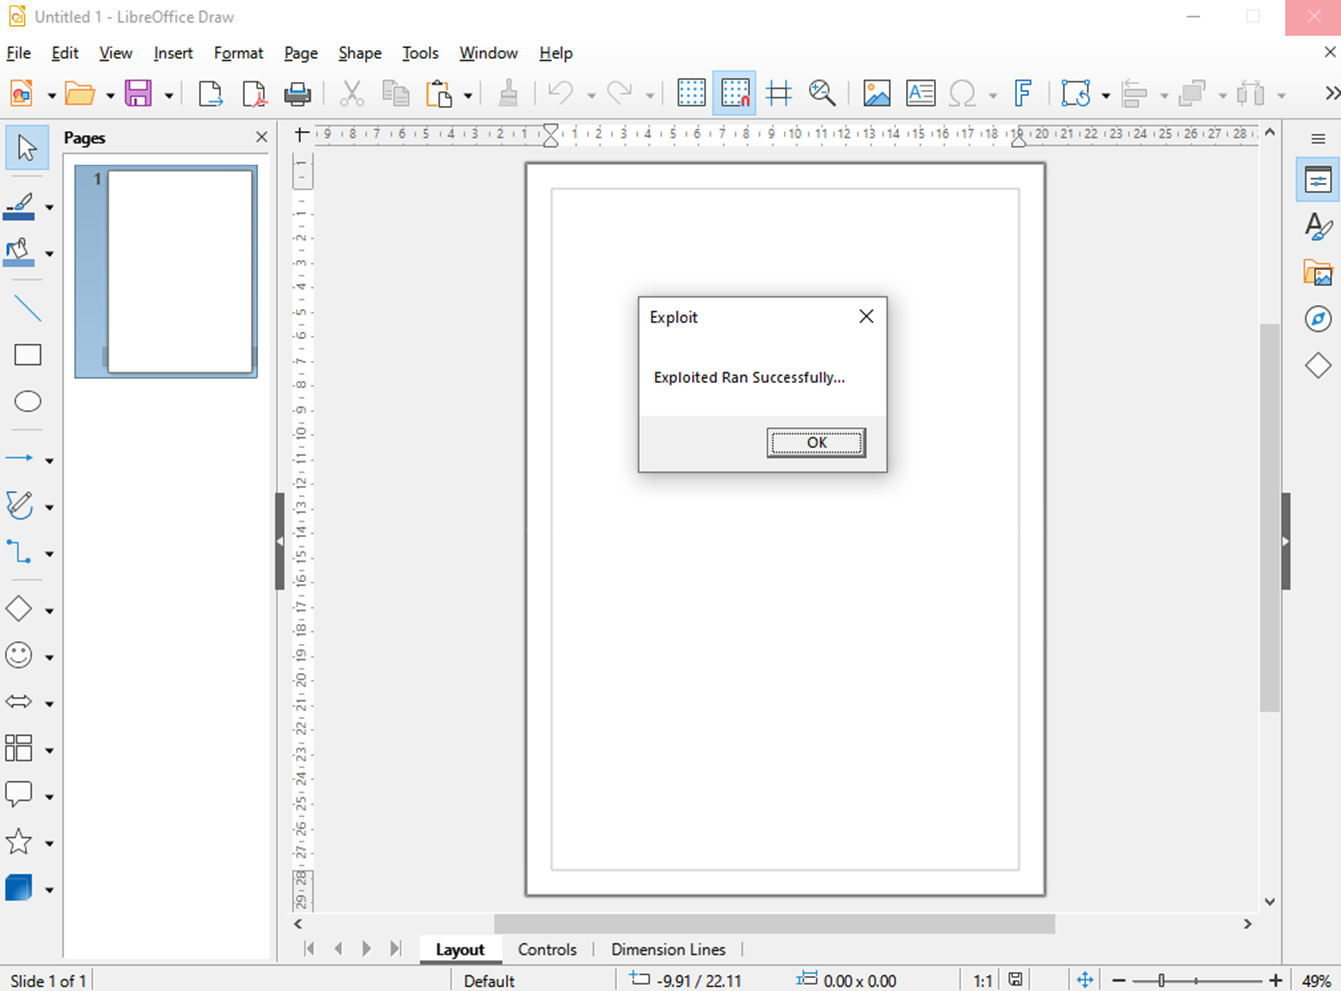Insert Special Character omega icon
The image size is (1341, 991).
962,94
